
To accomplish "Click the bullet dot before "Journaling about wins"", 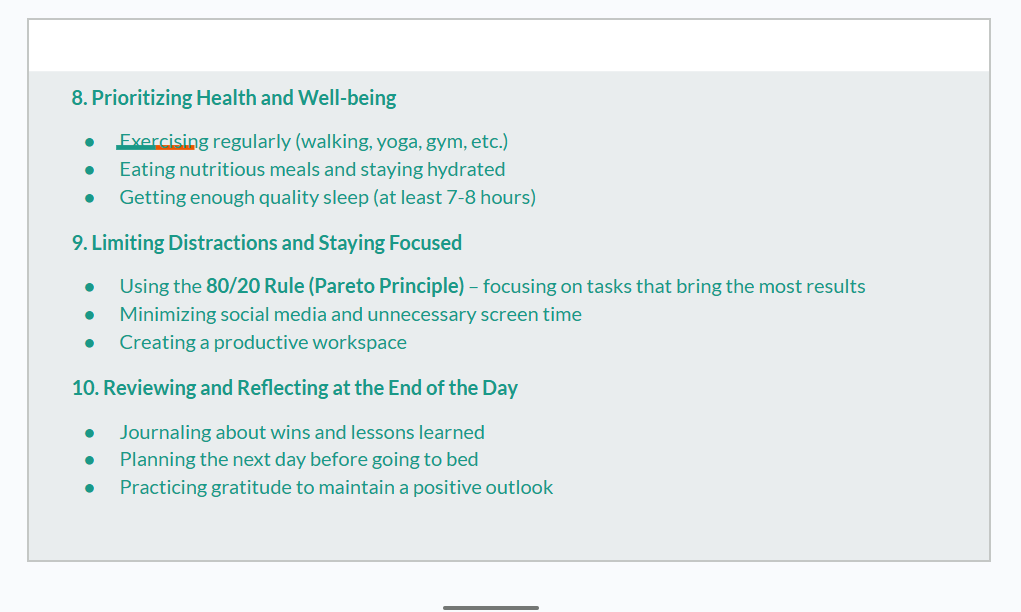I will 90,433.
